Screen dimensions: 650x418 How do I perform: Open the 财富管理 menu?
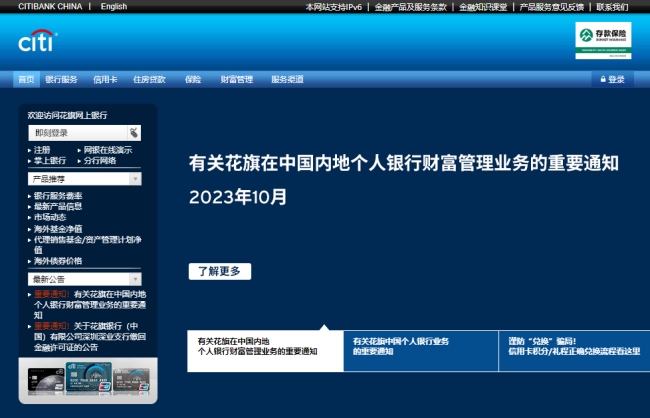(x=237, y=79)
